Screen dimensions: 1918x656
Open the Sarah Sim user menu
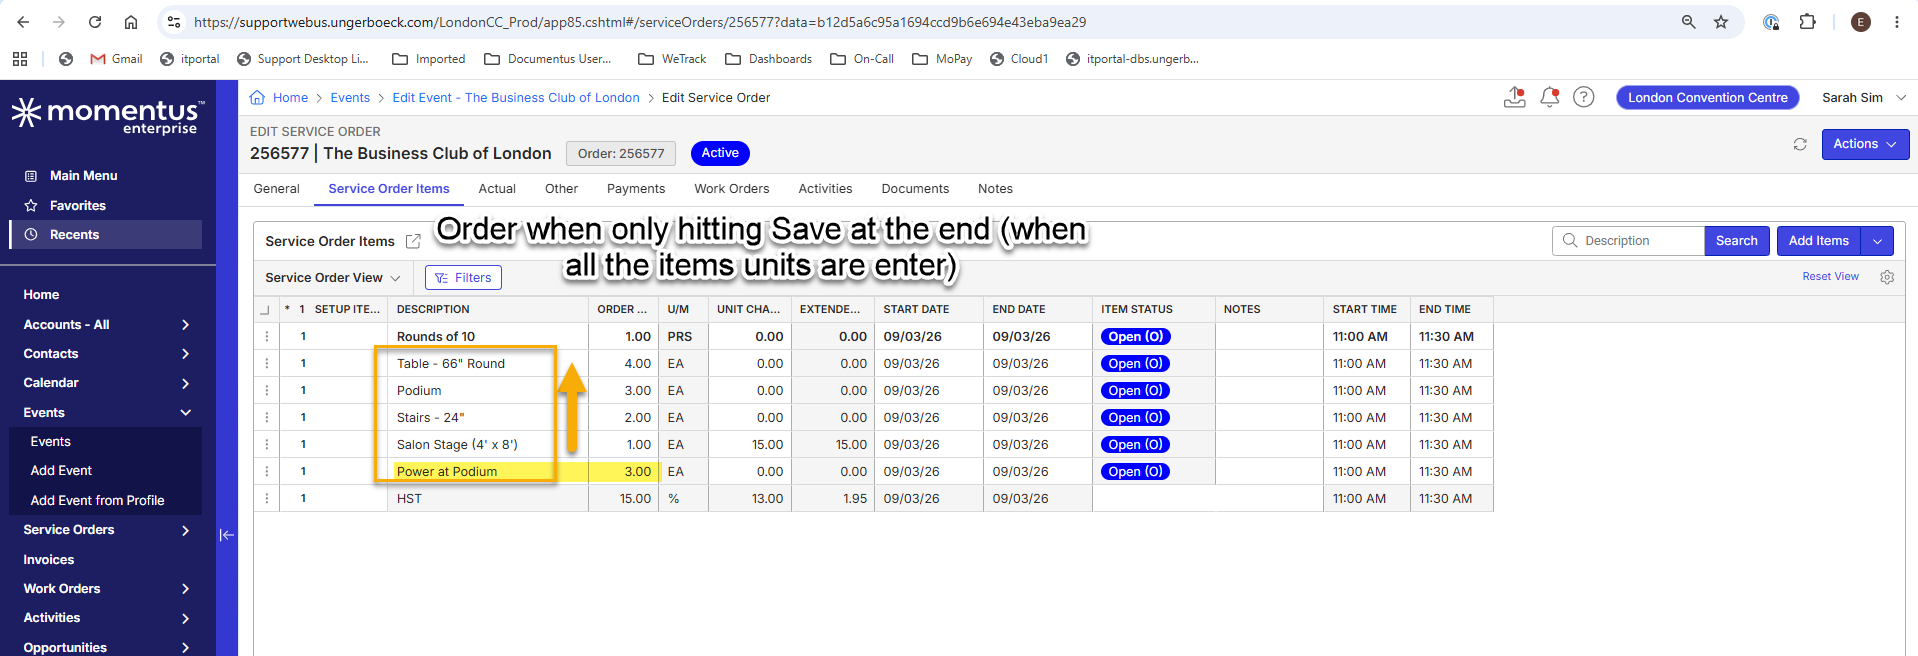pos(1864,97)
